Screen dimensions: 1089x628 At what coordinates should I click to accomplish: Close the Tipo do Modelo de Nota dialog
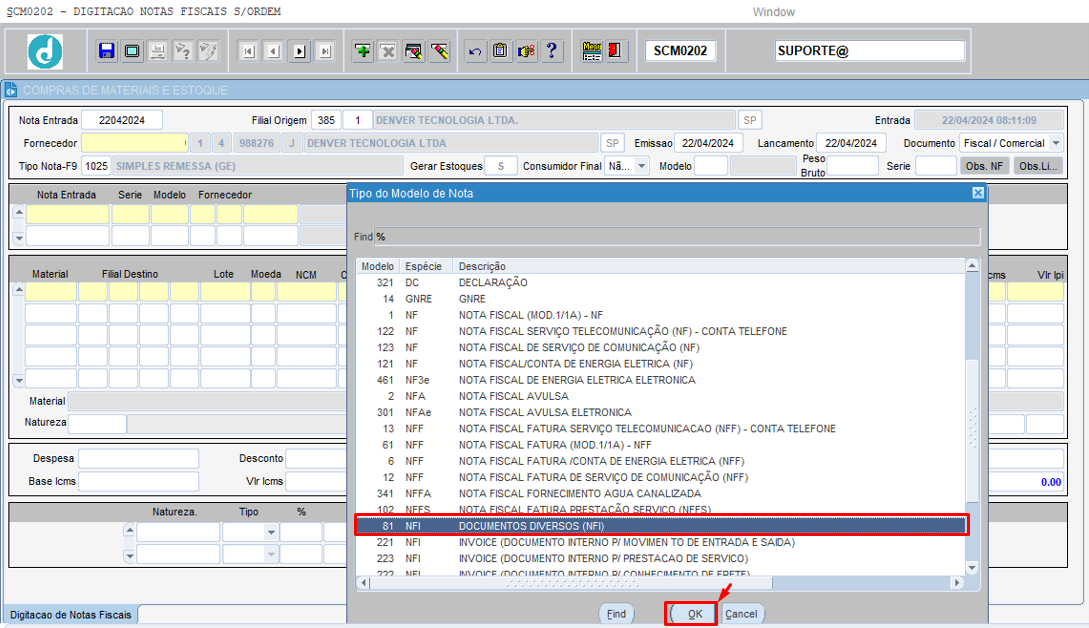(978, 192)
